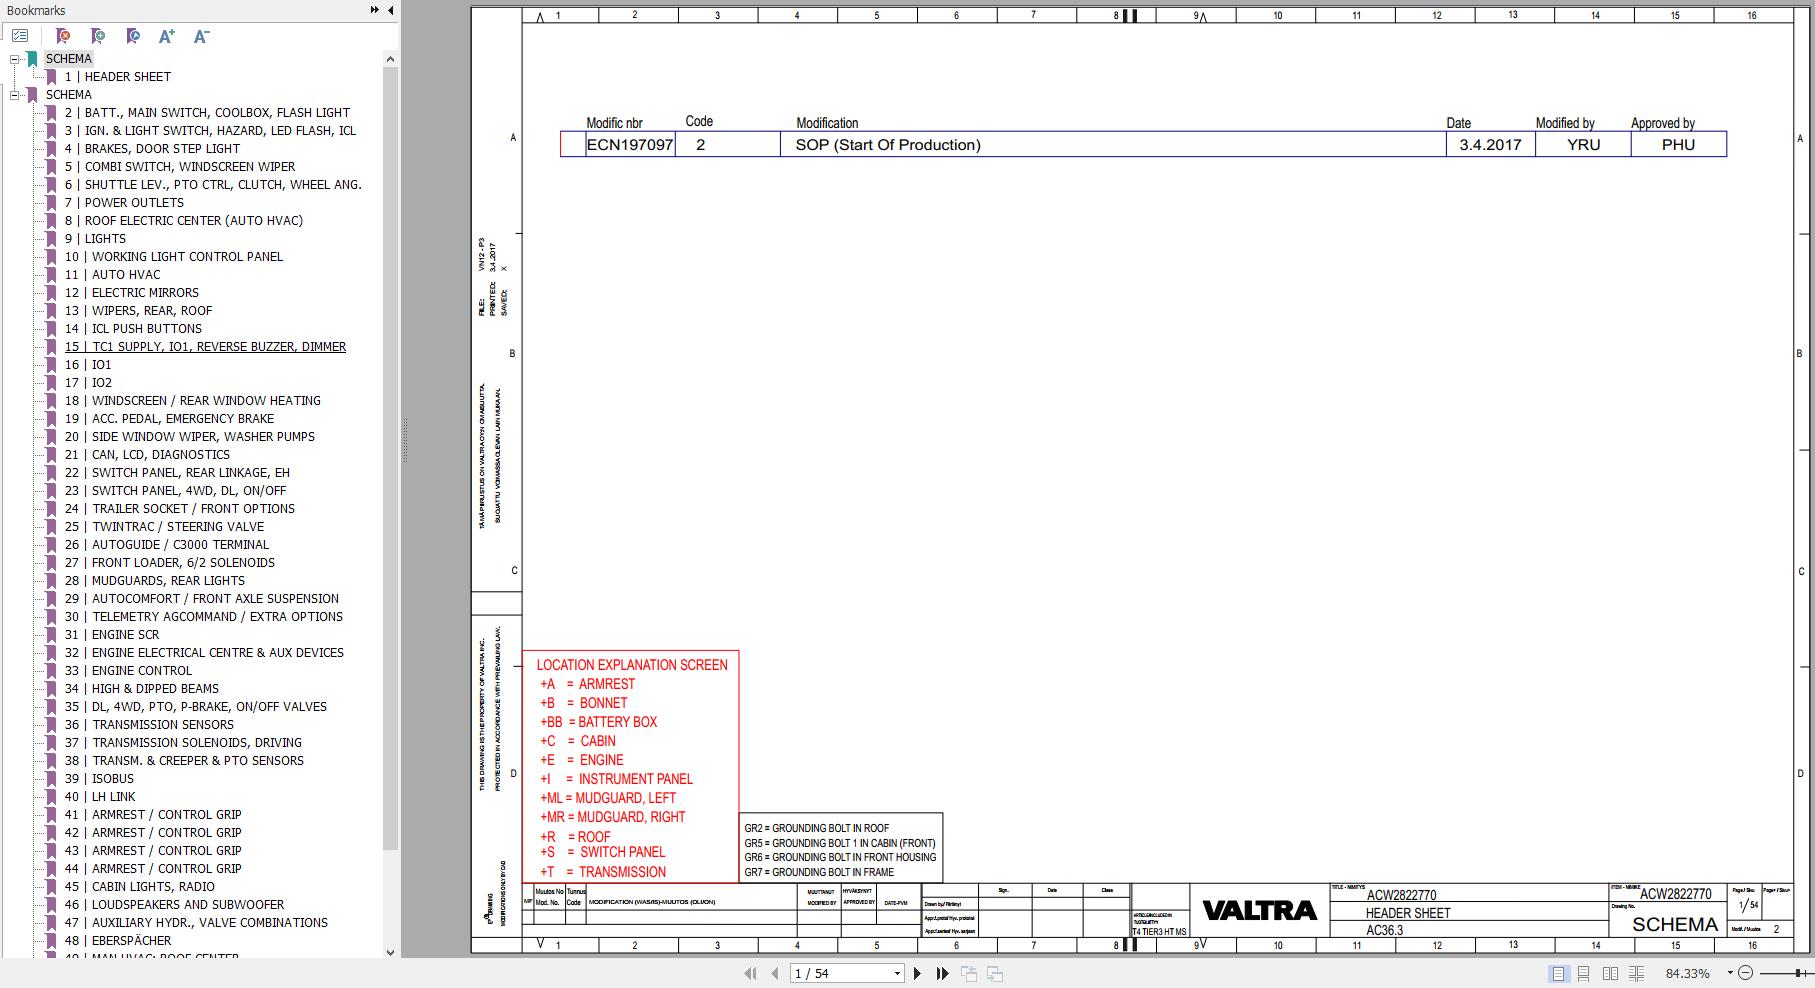Open bookmark 17 | IO2
The width and height of the screenshot is (1815, 988).
(88, 383)
